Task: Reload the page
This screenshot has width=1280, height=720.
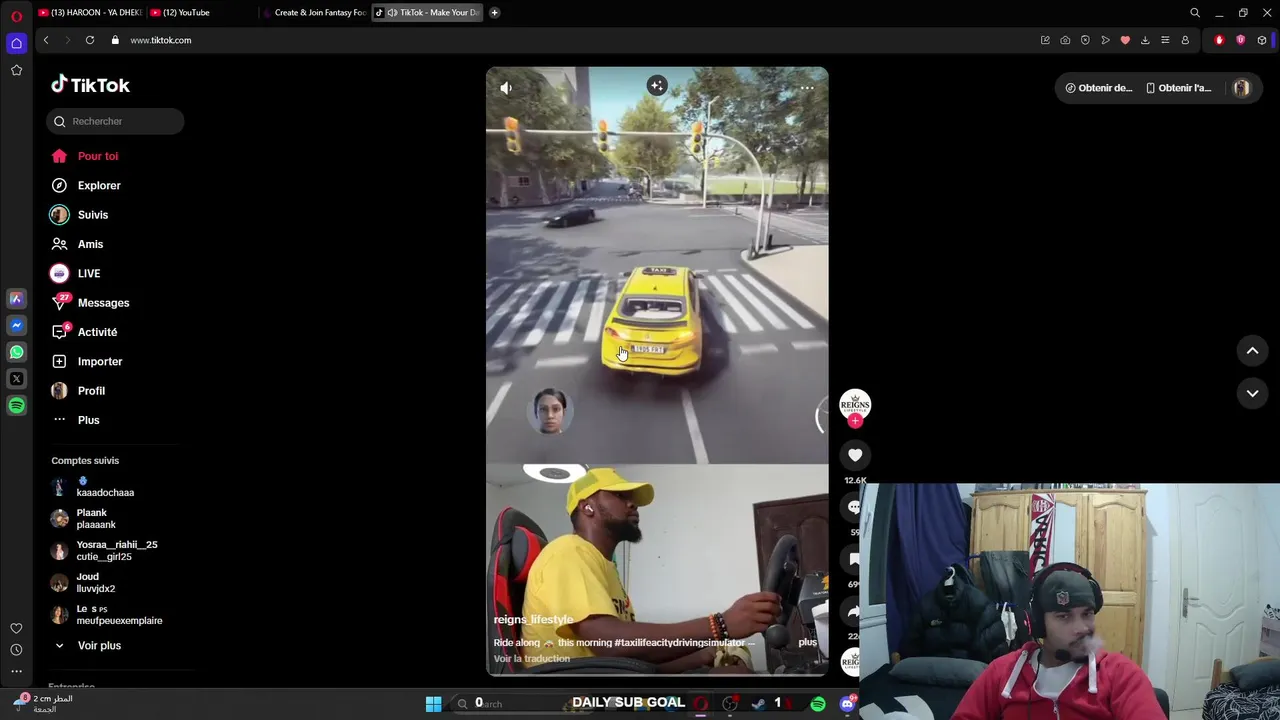Action: click(x=90, y=40)
